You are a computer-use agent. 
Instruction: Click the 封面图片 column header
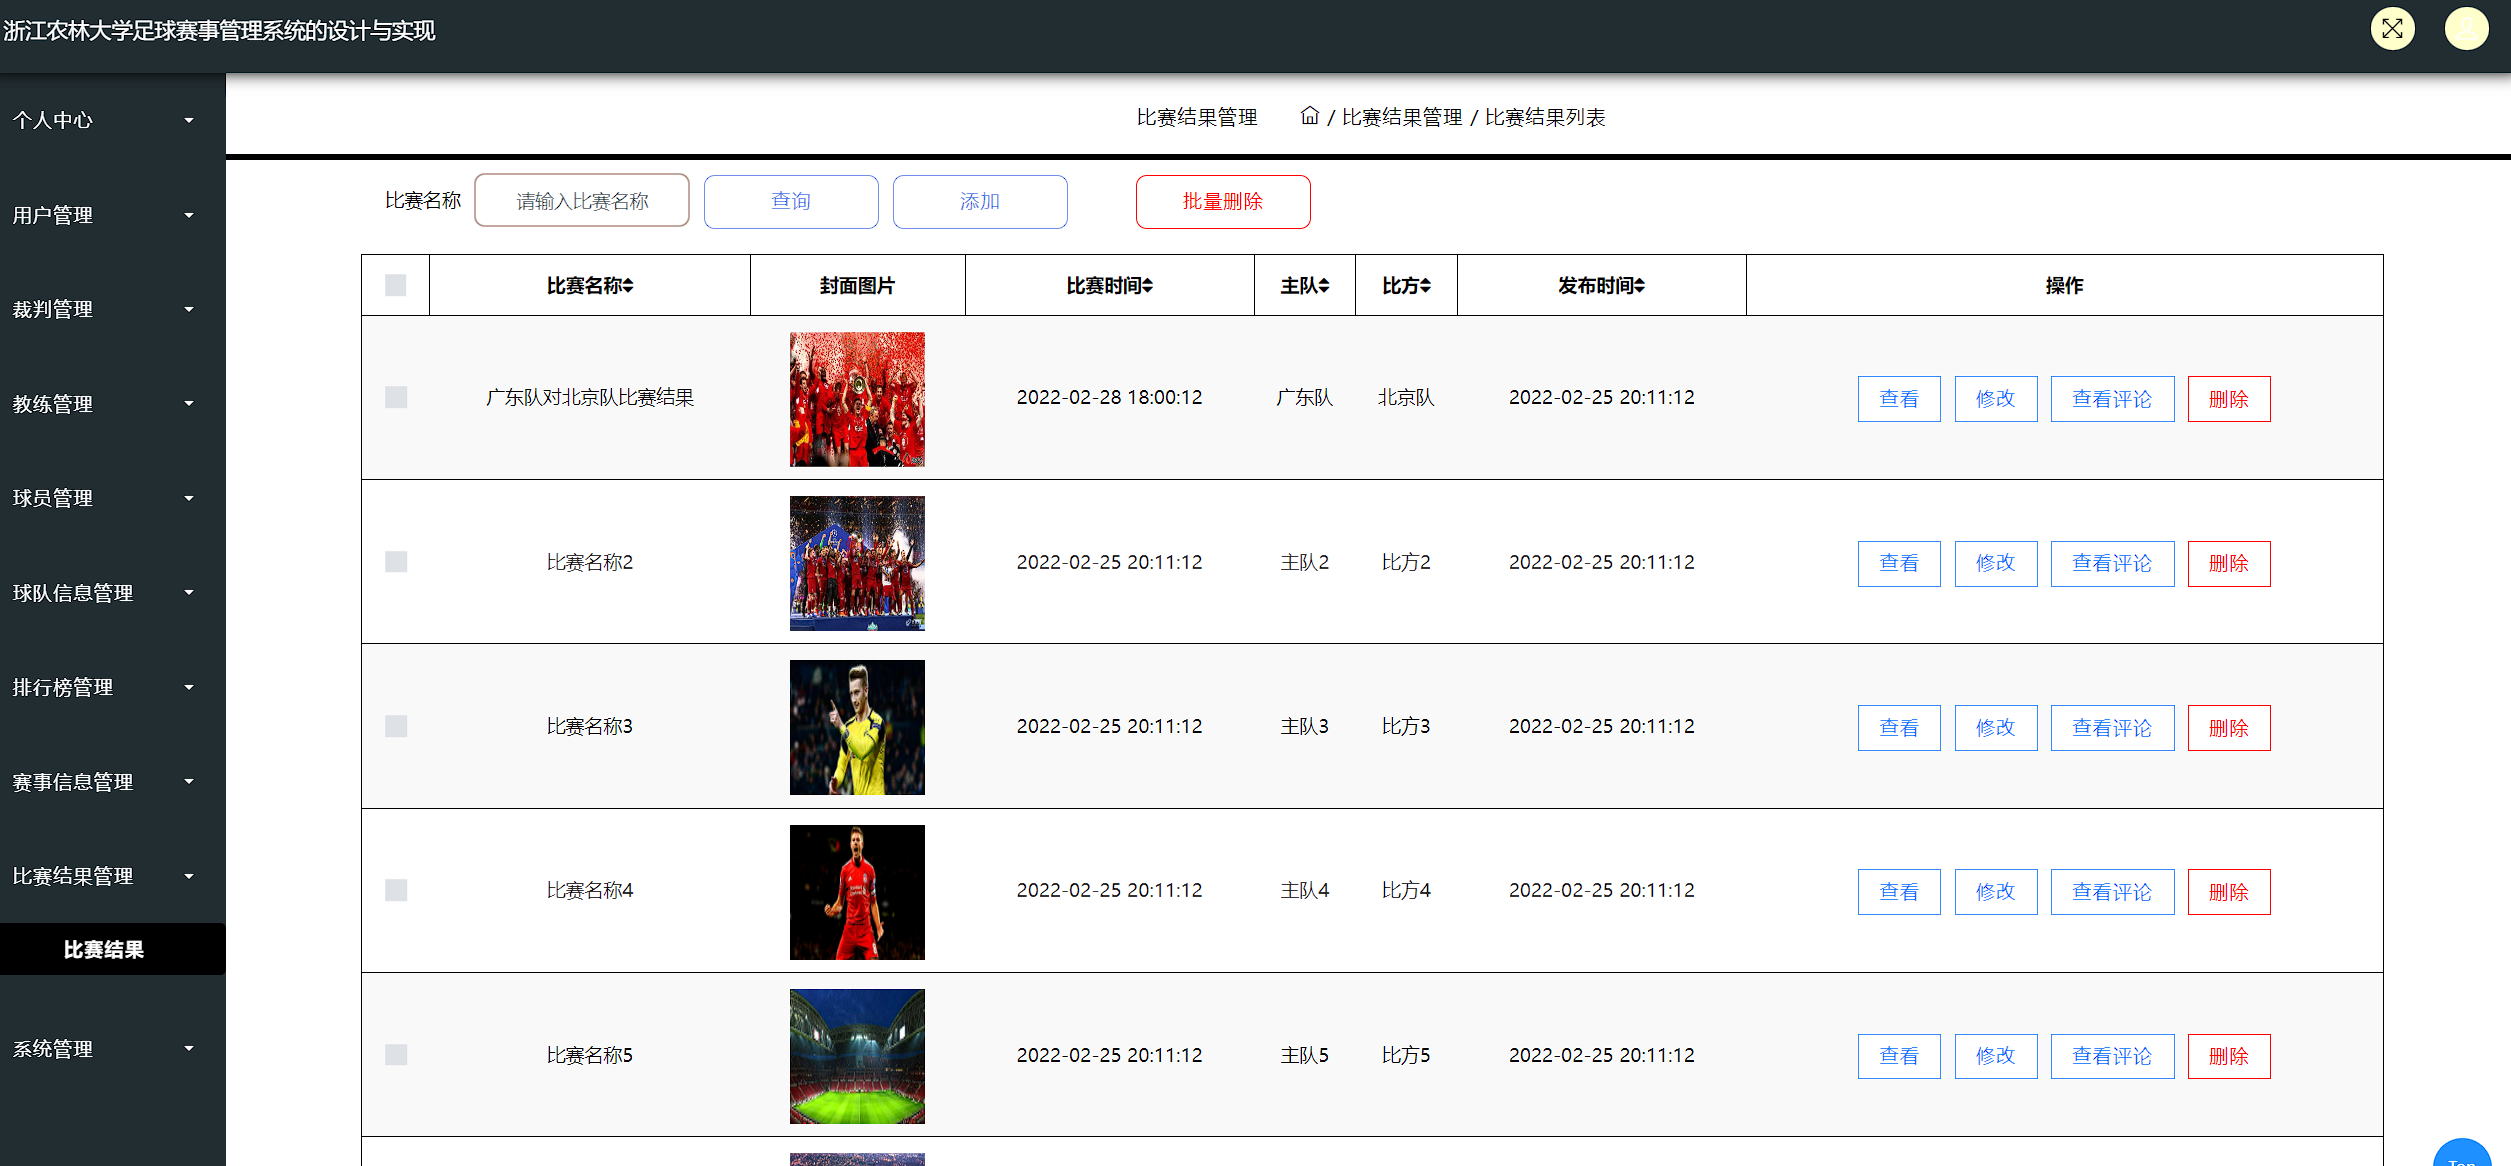(x=857, y=286)
